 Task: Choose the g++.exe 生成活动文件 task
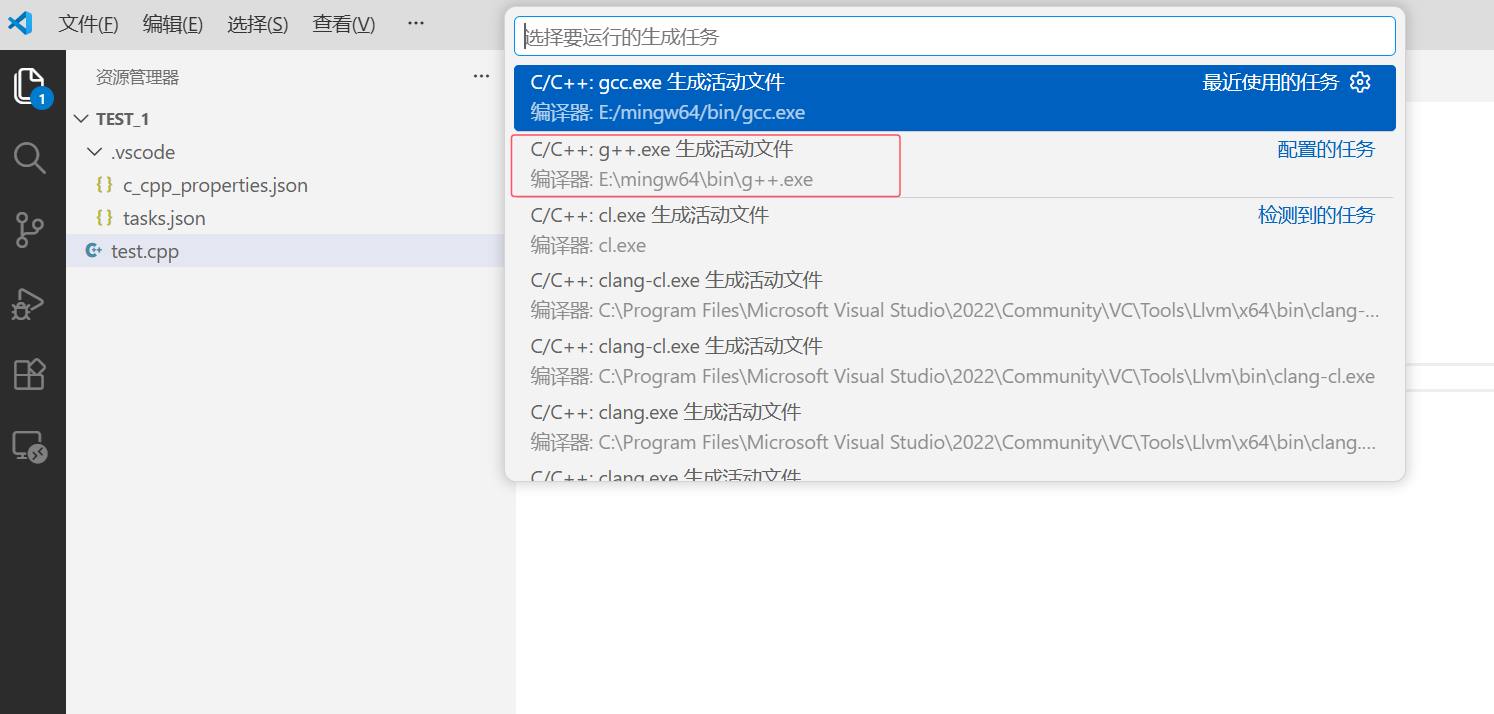tap(955, 164)
